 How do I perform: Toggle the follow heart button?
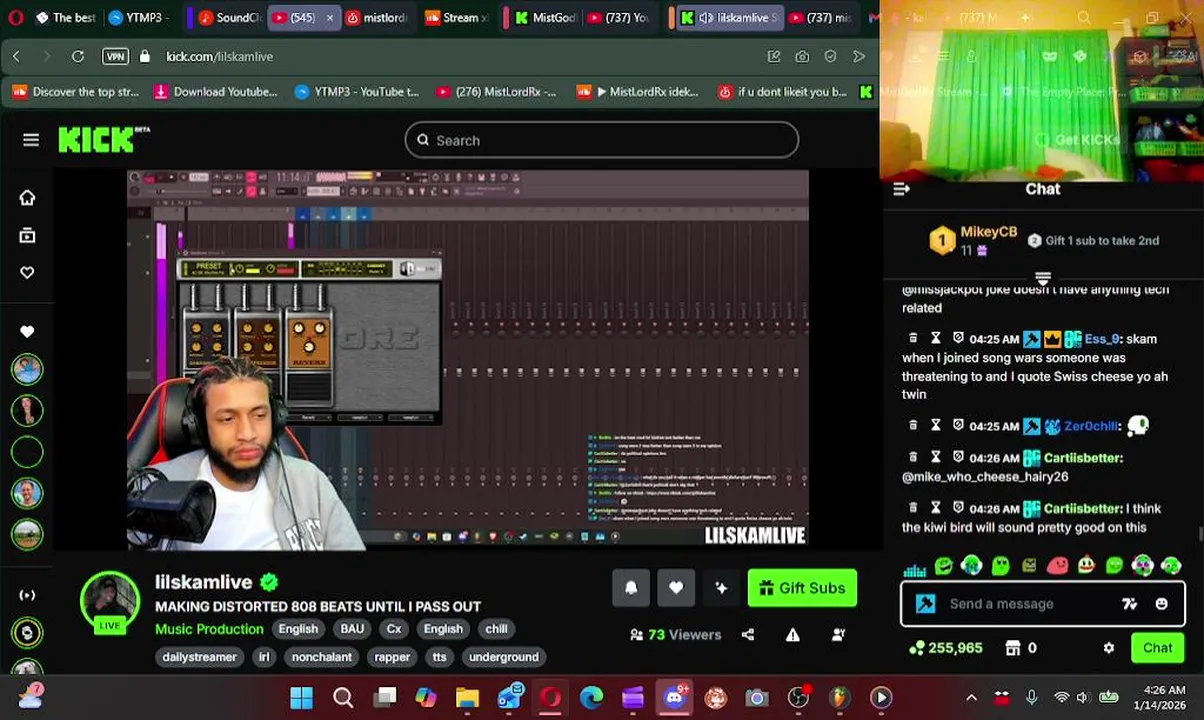coord(676,588)
